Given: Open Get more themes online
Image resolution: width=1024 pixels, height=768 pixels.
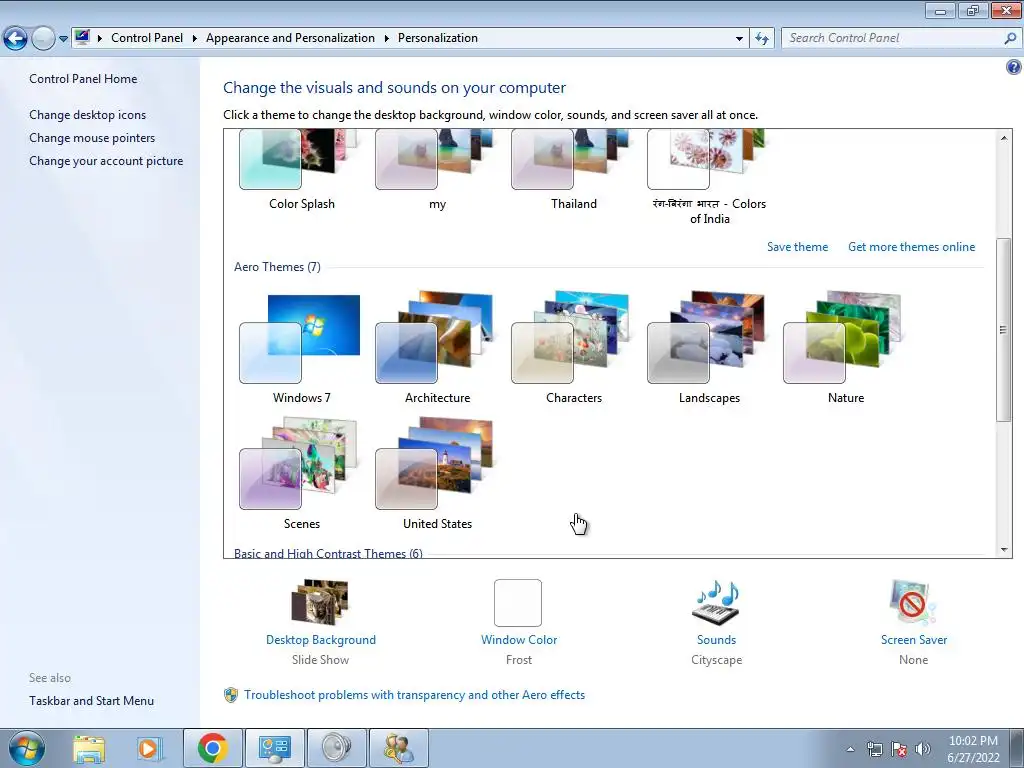Looking at the screenshot, I should [x=912, y=247].
